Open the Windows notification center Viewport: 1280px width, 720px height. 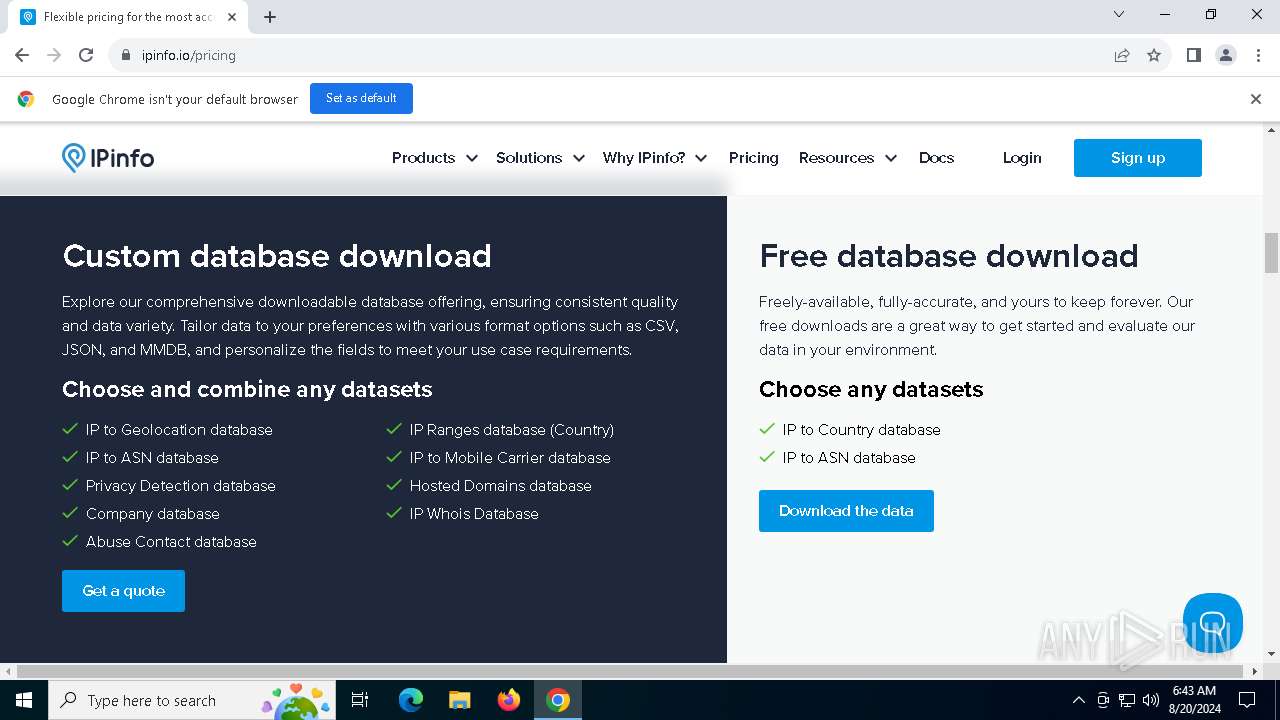pyautogui.click(x=1247, y=700)
